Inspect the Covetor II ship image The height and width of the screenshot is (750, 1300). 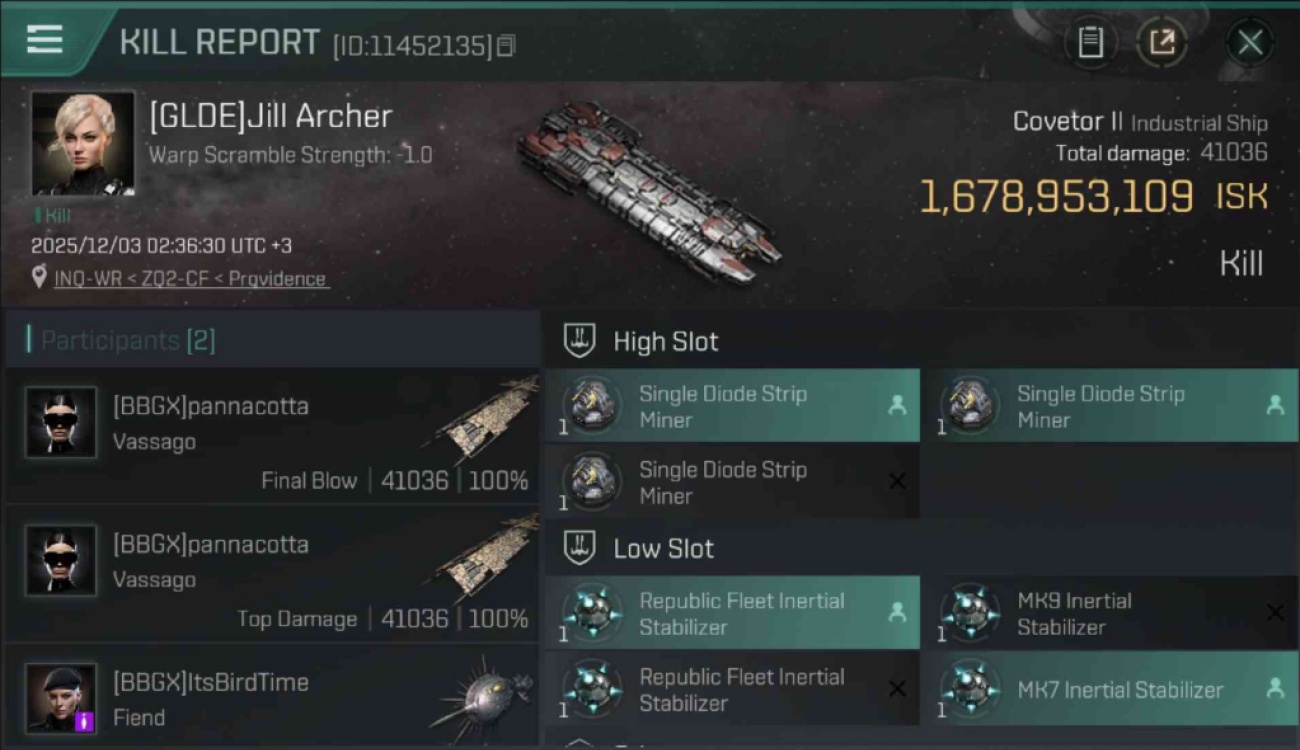coord(650,190)
